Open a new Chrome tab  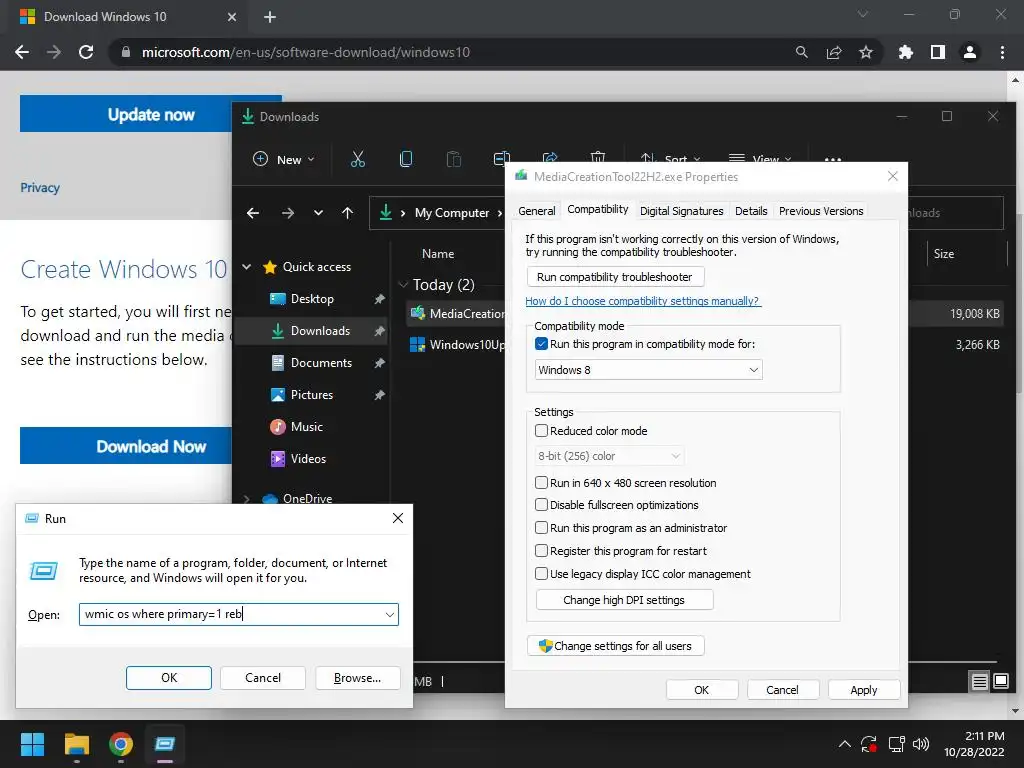[270, 17]
